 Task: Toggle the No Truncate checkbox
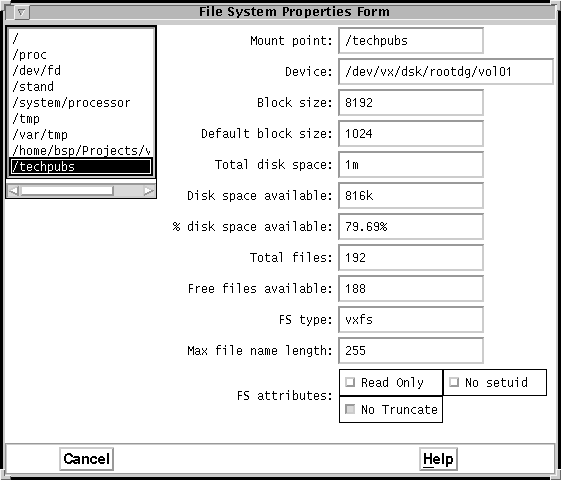coord(350,409)
